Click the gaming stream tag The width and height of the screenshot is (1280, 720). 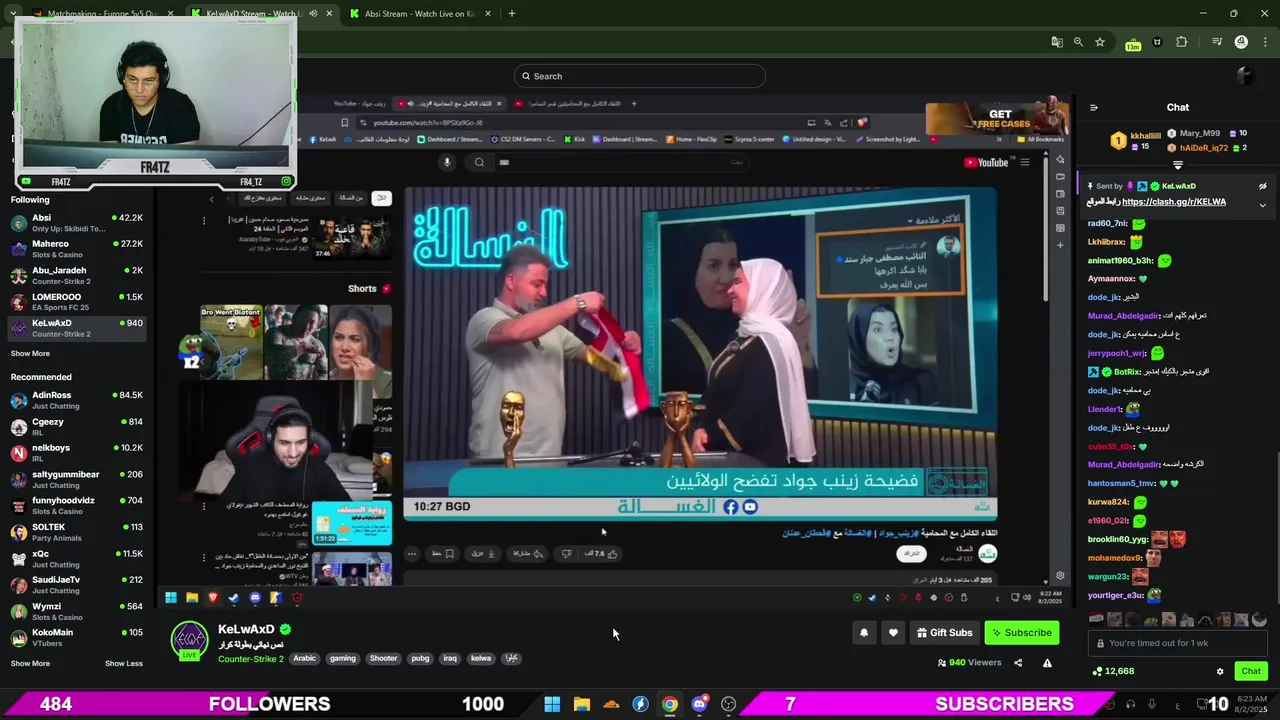tap(343, 658)
